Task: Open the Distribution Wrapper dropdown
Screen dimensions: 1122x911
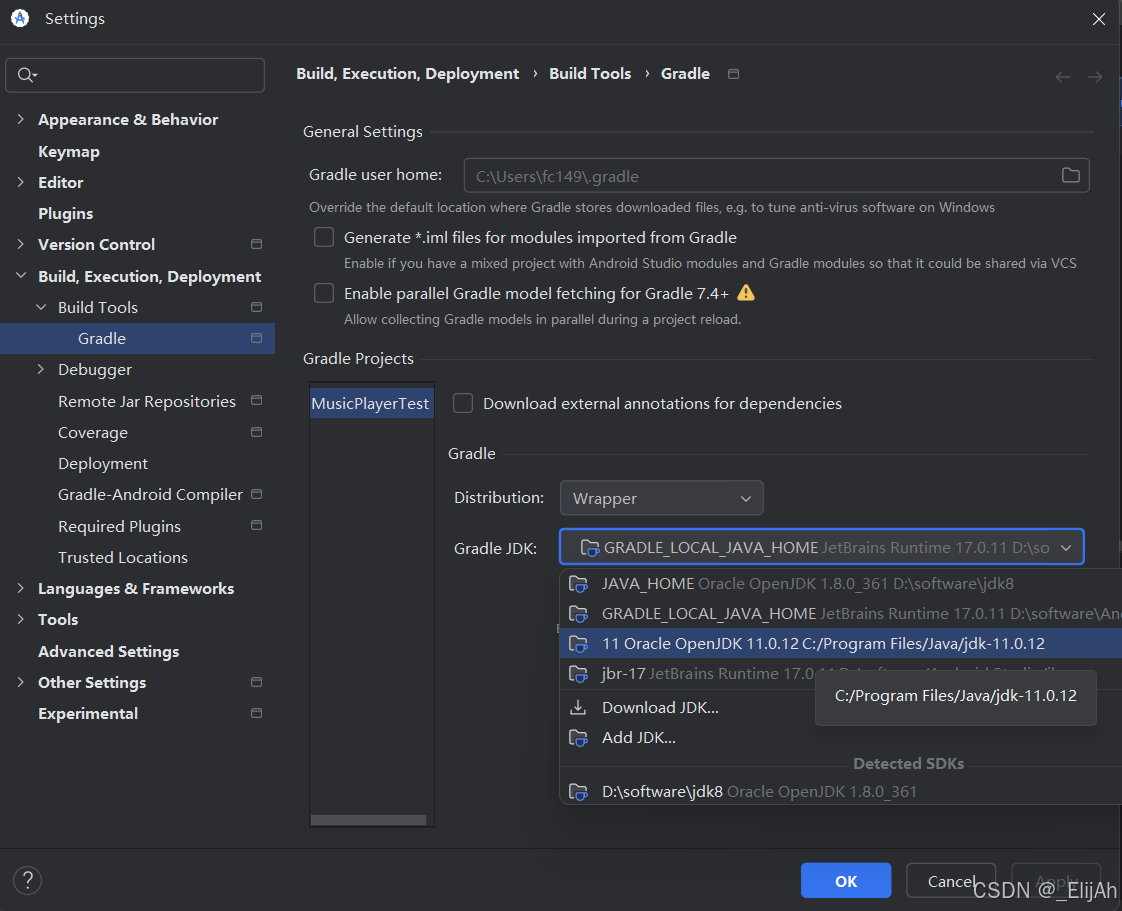Action: tap(661, 498)
